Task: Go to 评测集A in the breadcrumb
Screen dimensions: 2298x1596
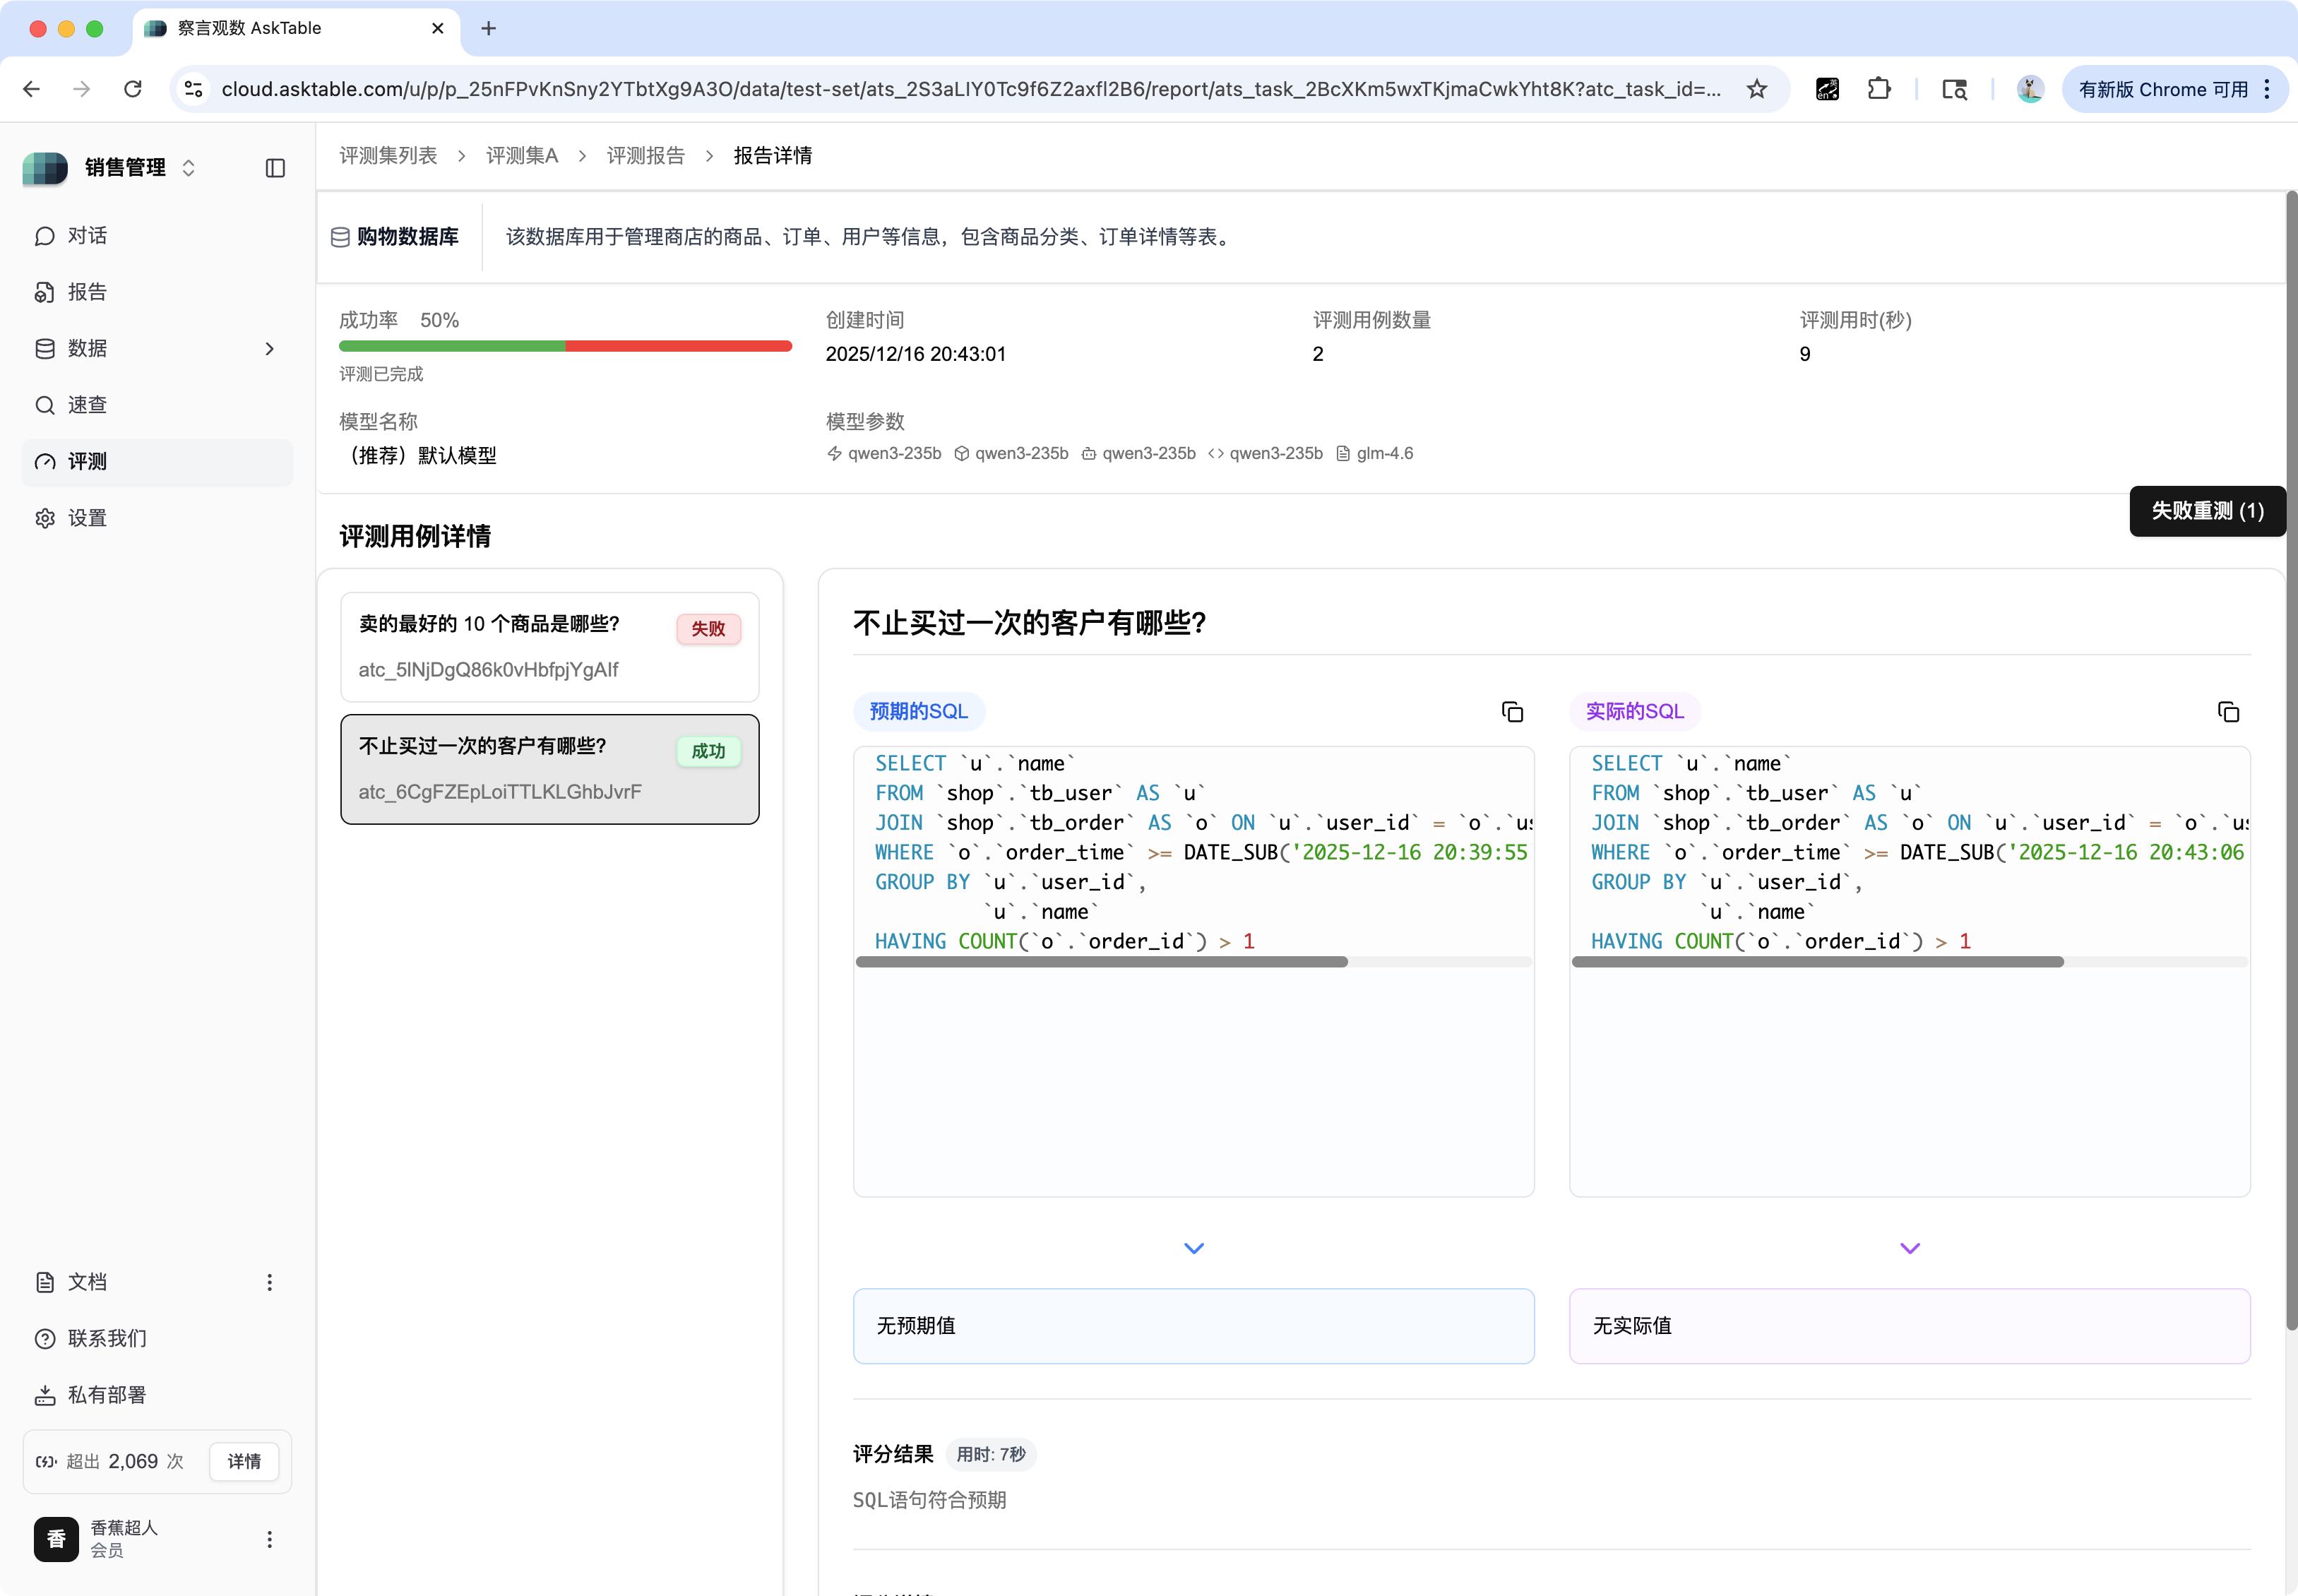Action: tap(521, 156)
